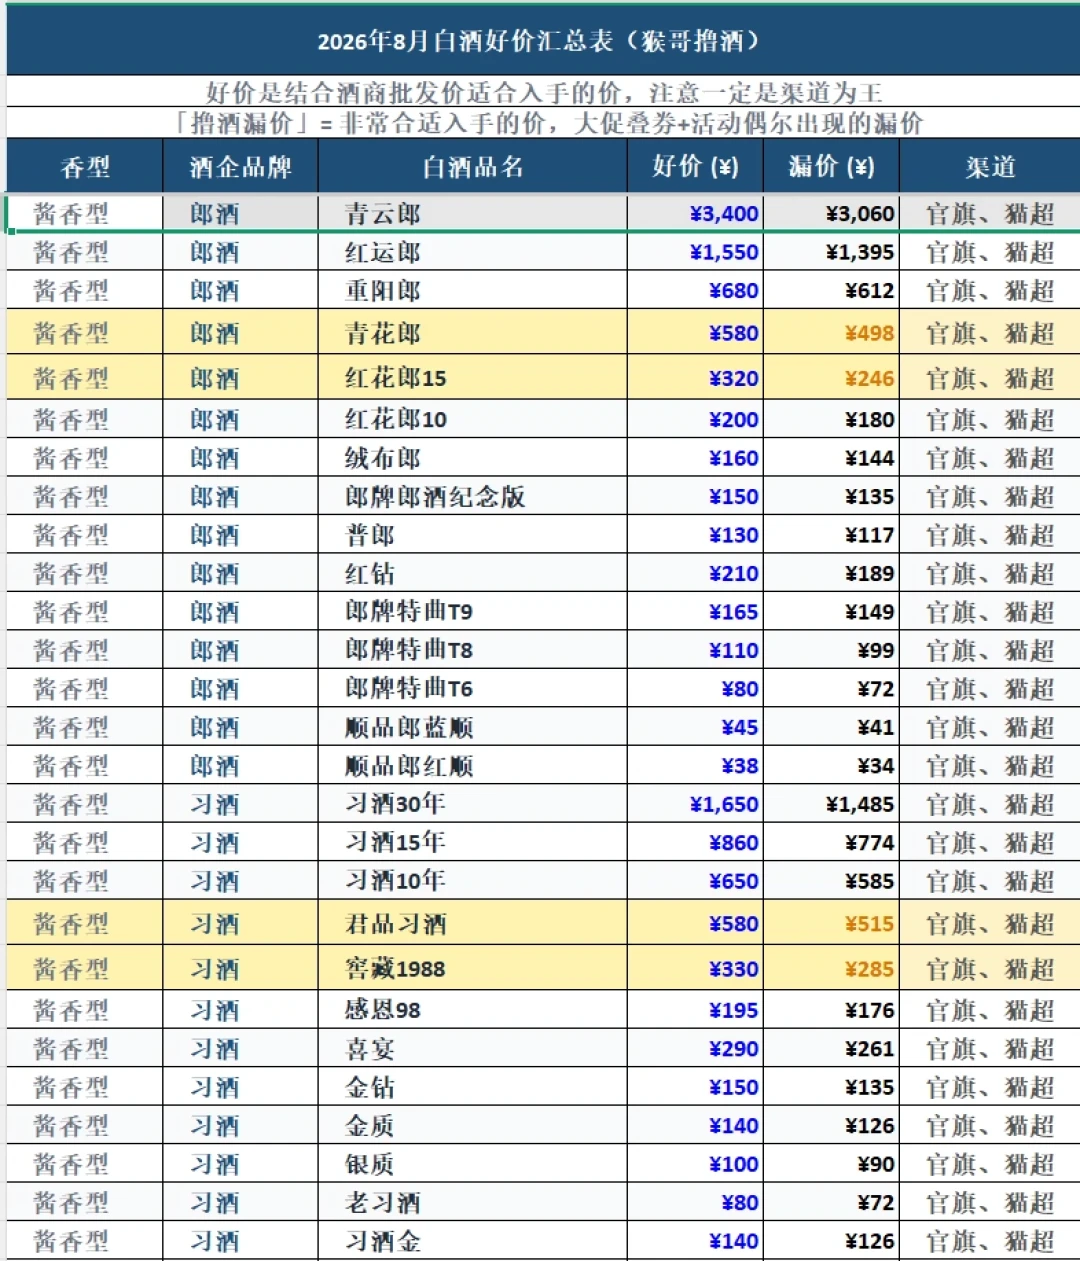
Task: Select the '香型' column header
Action: (85, 166)
